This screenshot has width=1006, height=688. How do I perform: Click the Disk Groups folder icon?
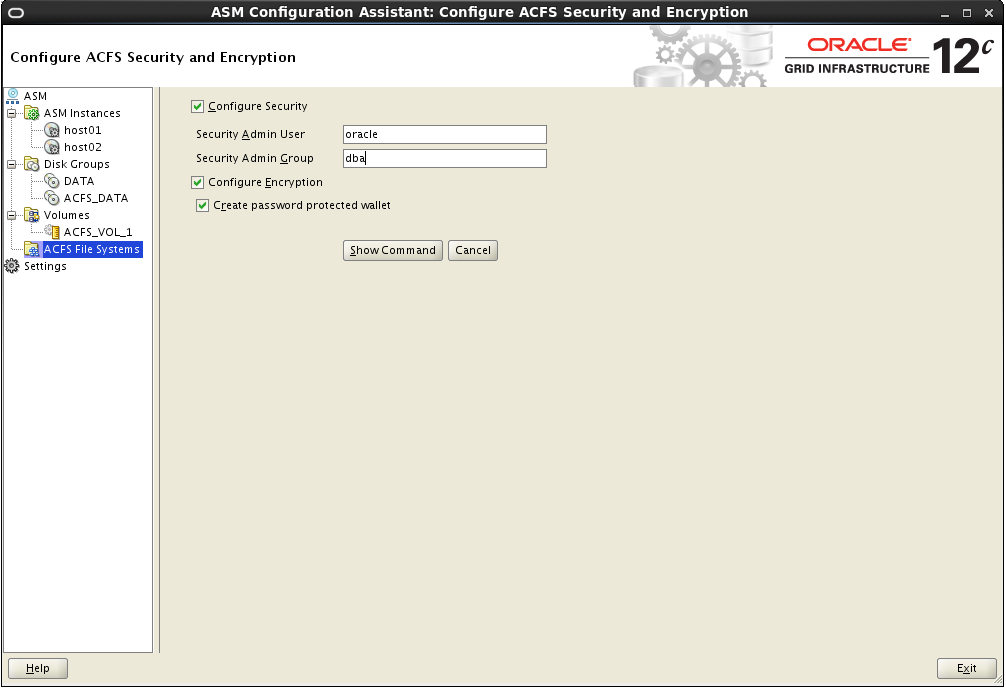tap(32, 164)
